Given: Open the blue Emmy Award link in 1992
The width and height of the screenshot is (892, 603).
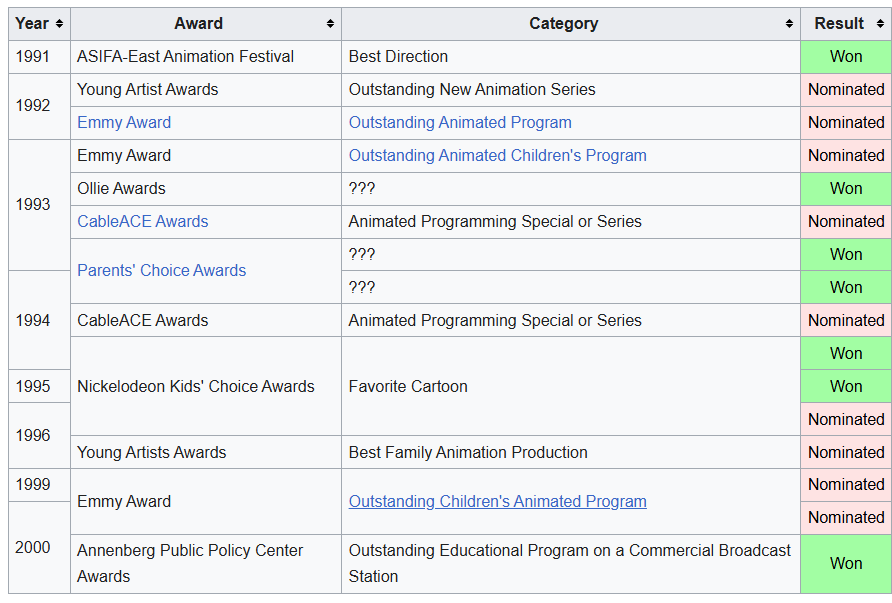Looking at the screenshot, I should (124, 122).
